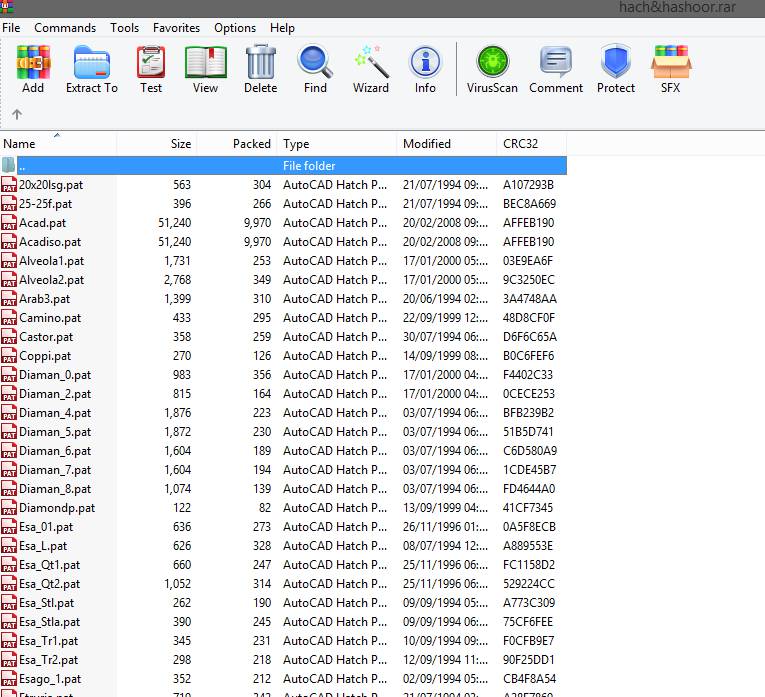765x697 pixels.
Task: Select file Esa_Tr2.pat
Action: [x=48, y=660]
